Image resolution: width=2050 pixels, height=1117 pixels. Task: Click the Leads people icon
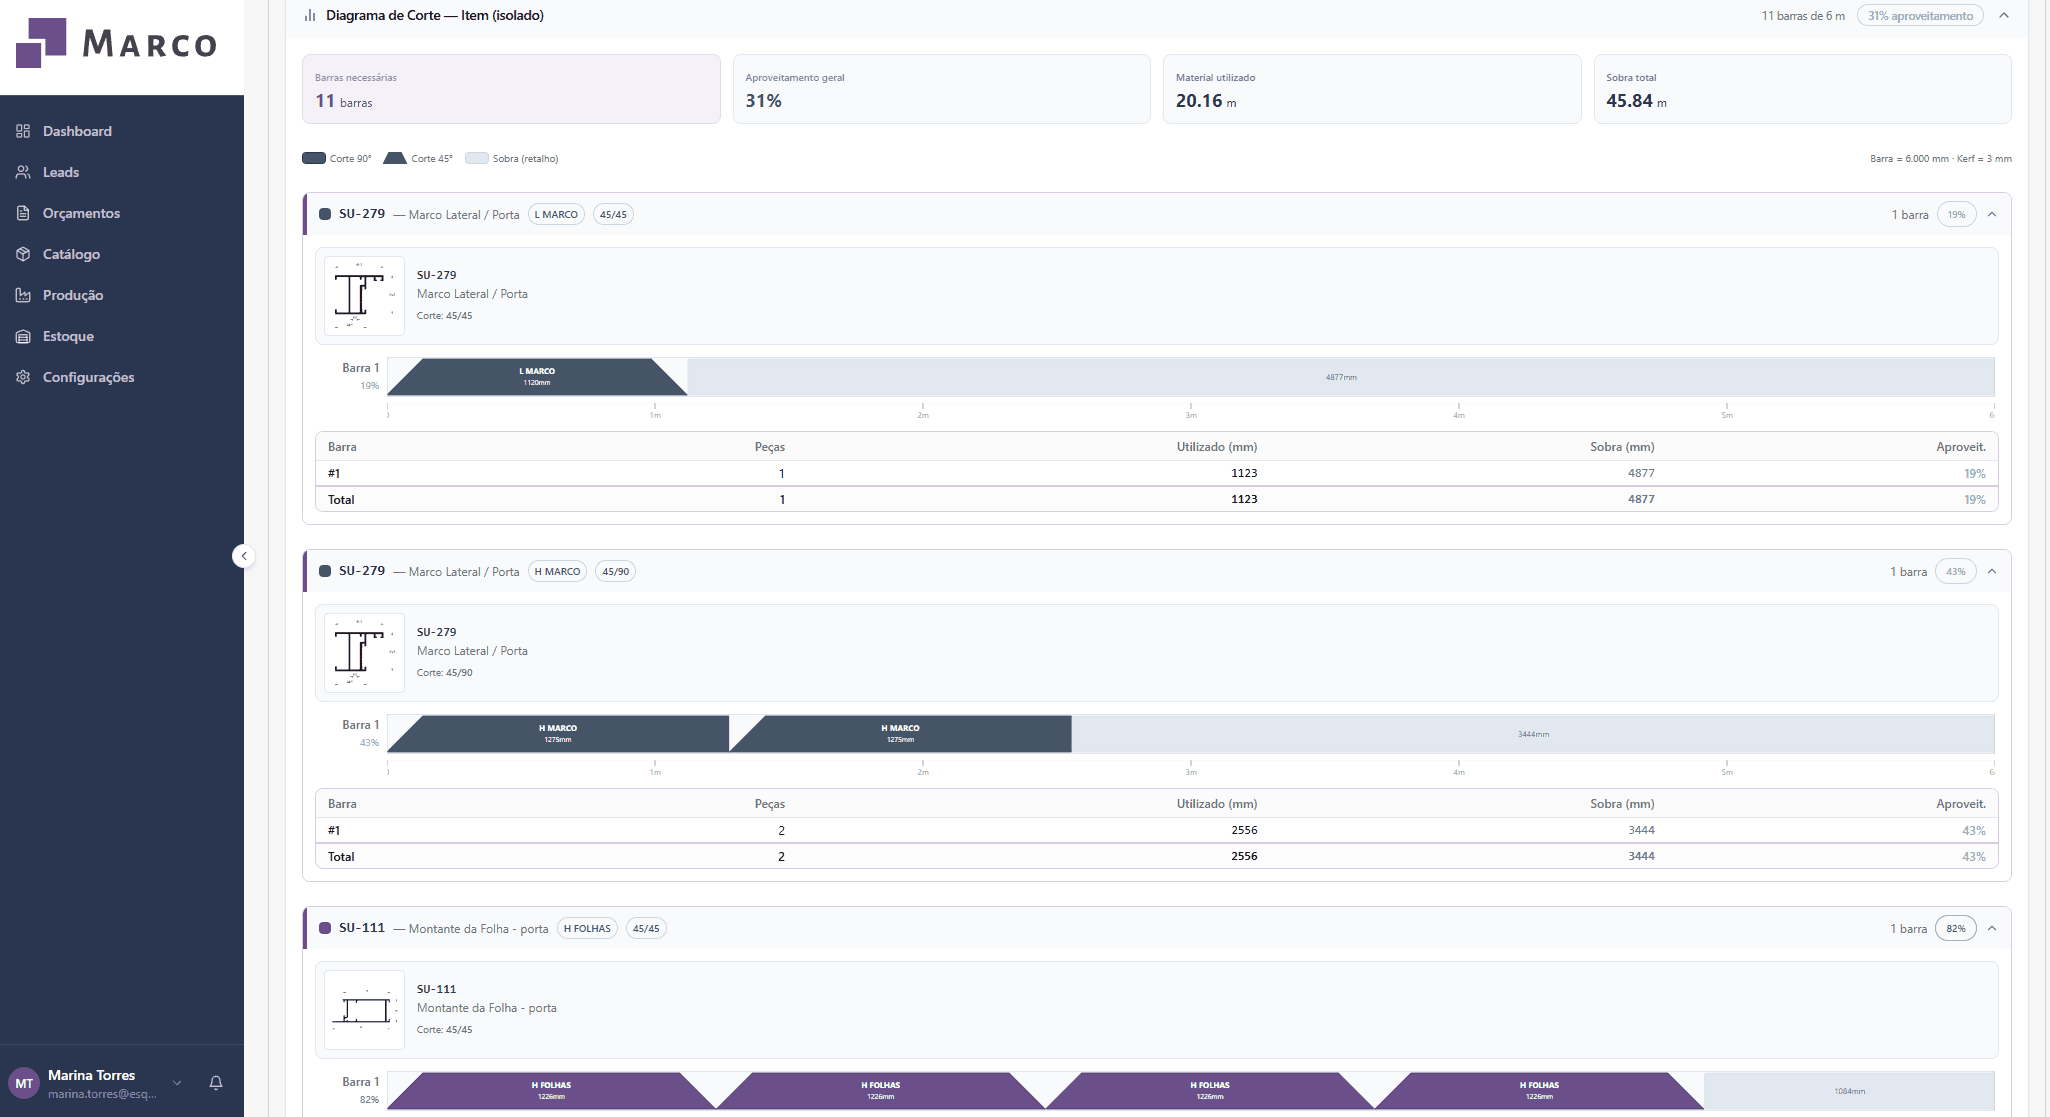pos(23,172)
